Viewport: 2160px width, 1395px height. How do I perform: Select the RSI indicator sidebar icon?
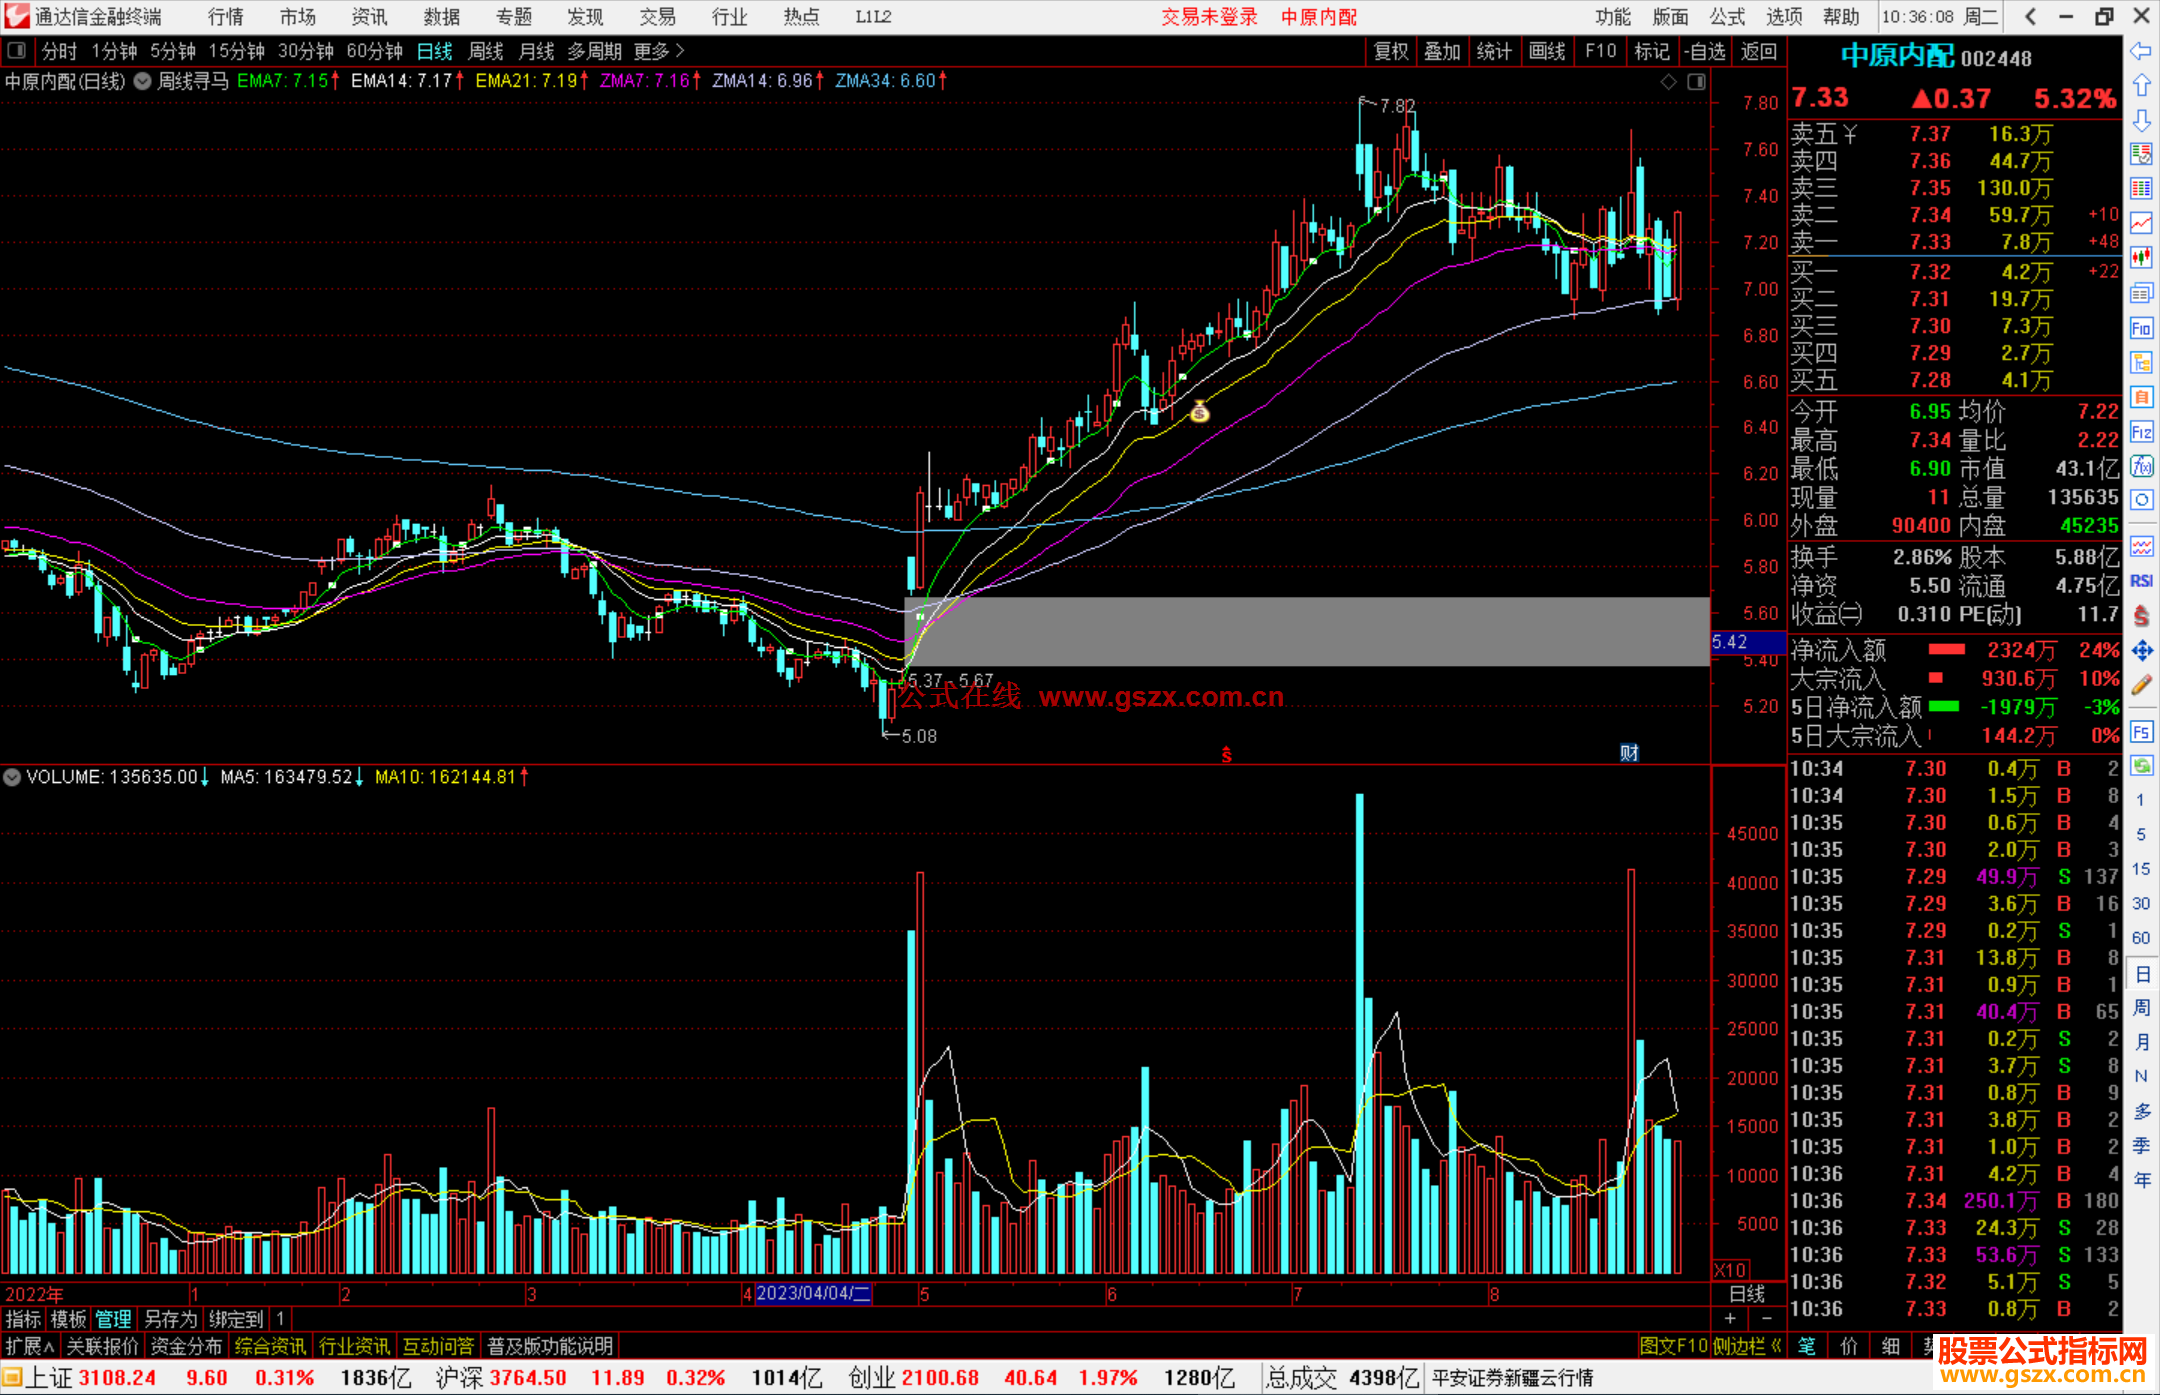2141,581
